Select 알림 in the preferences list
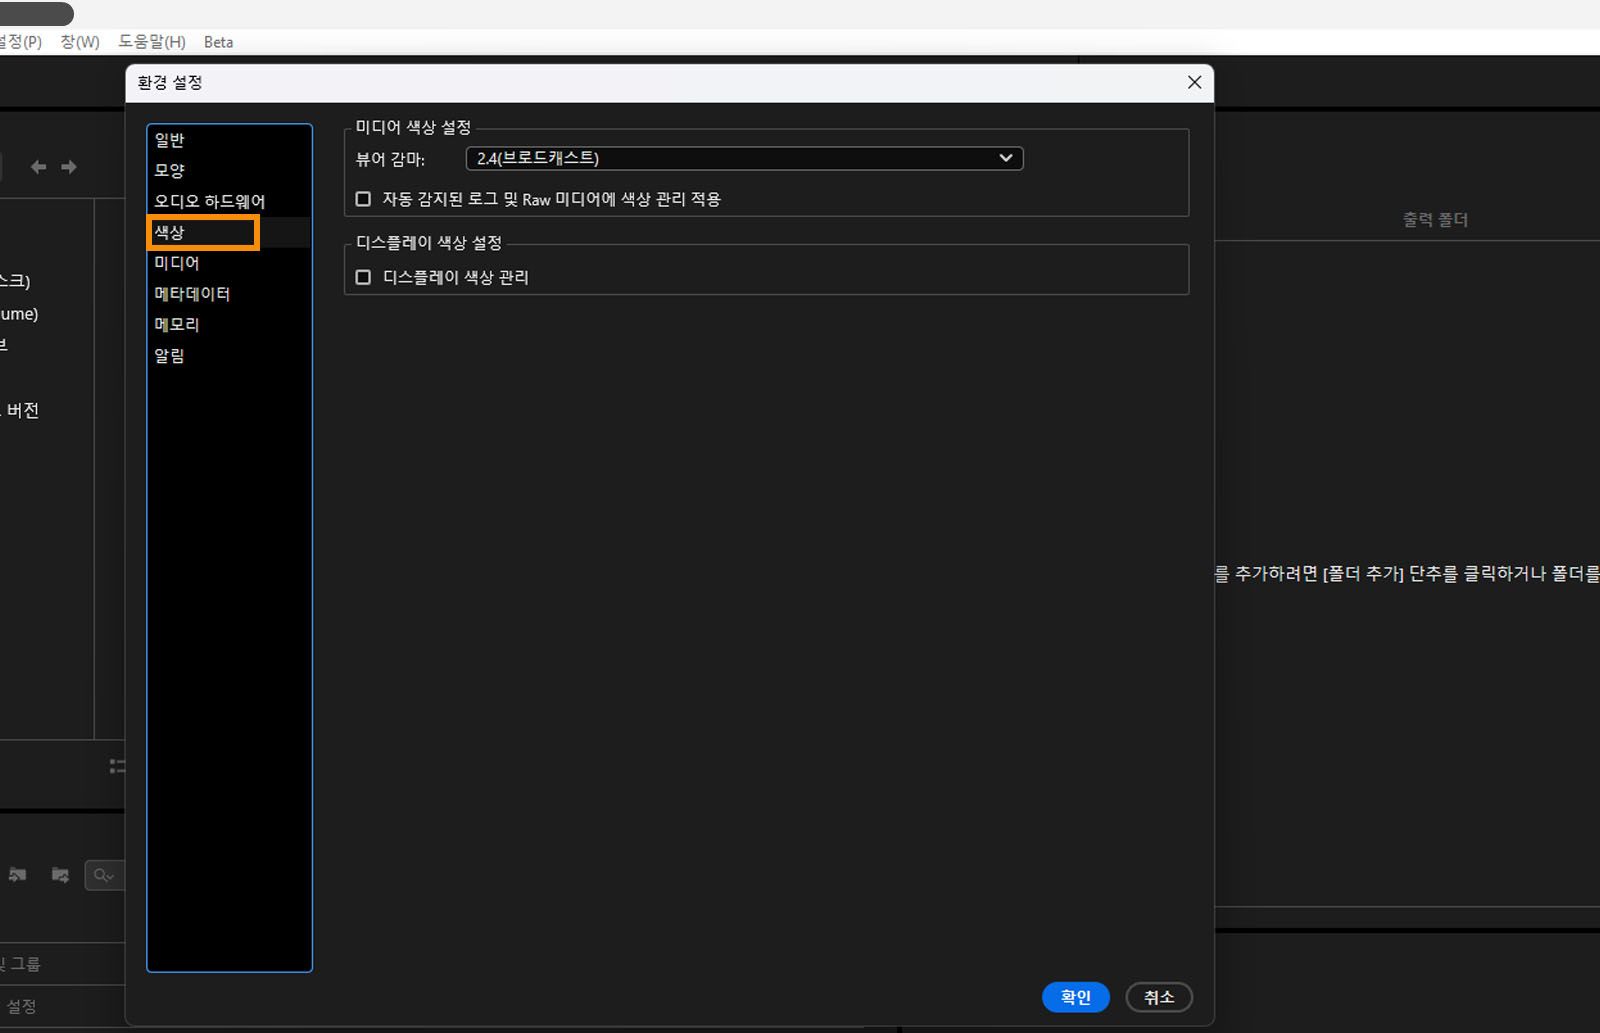This screenshot has width=1600, height=1033. point(229,356)
